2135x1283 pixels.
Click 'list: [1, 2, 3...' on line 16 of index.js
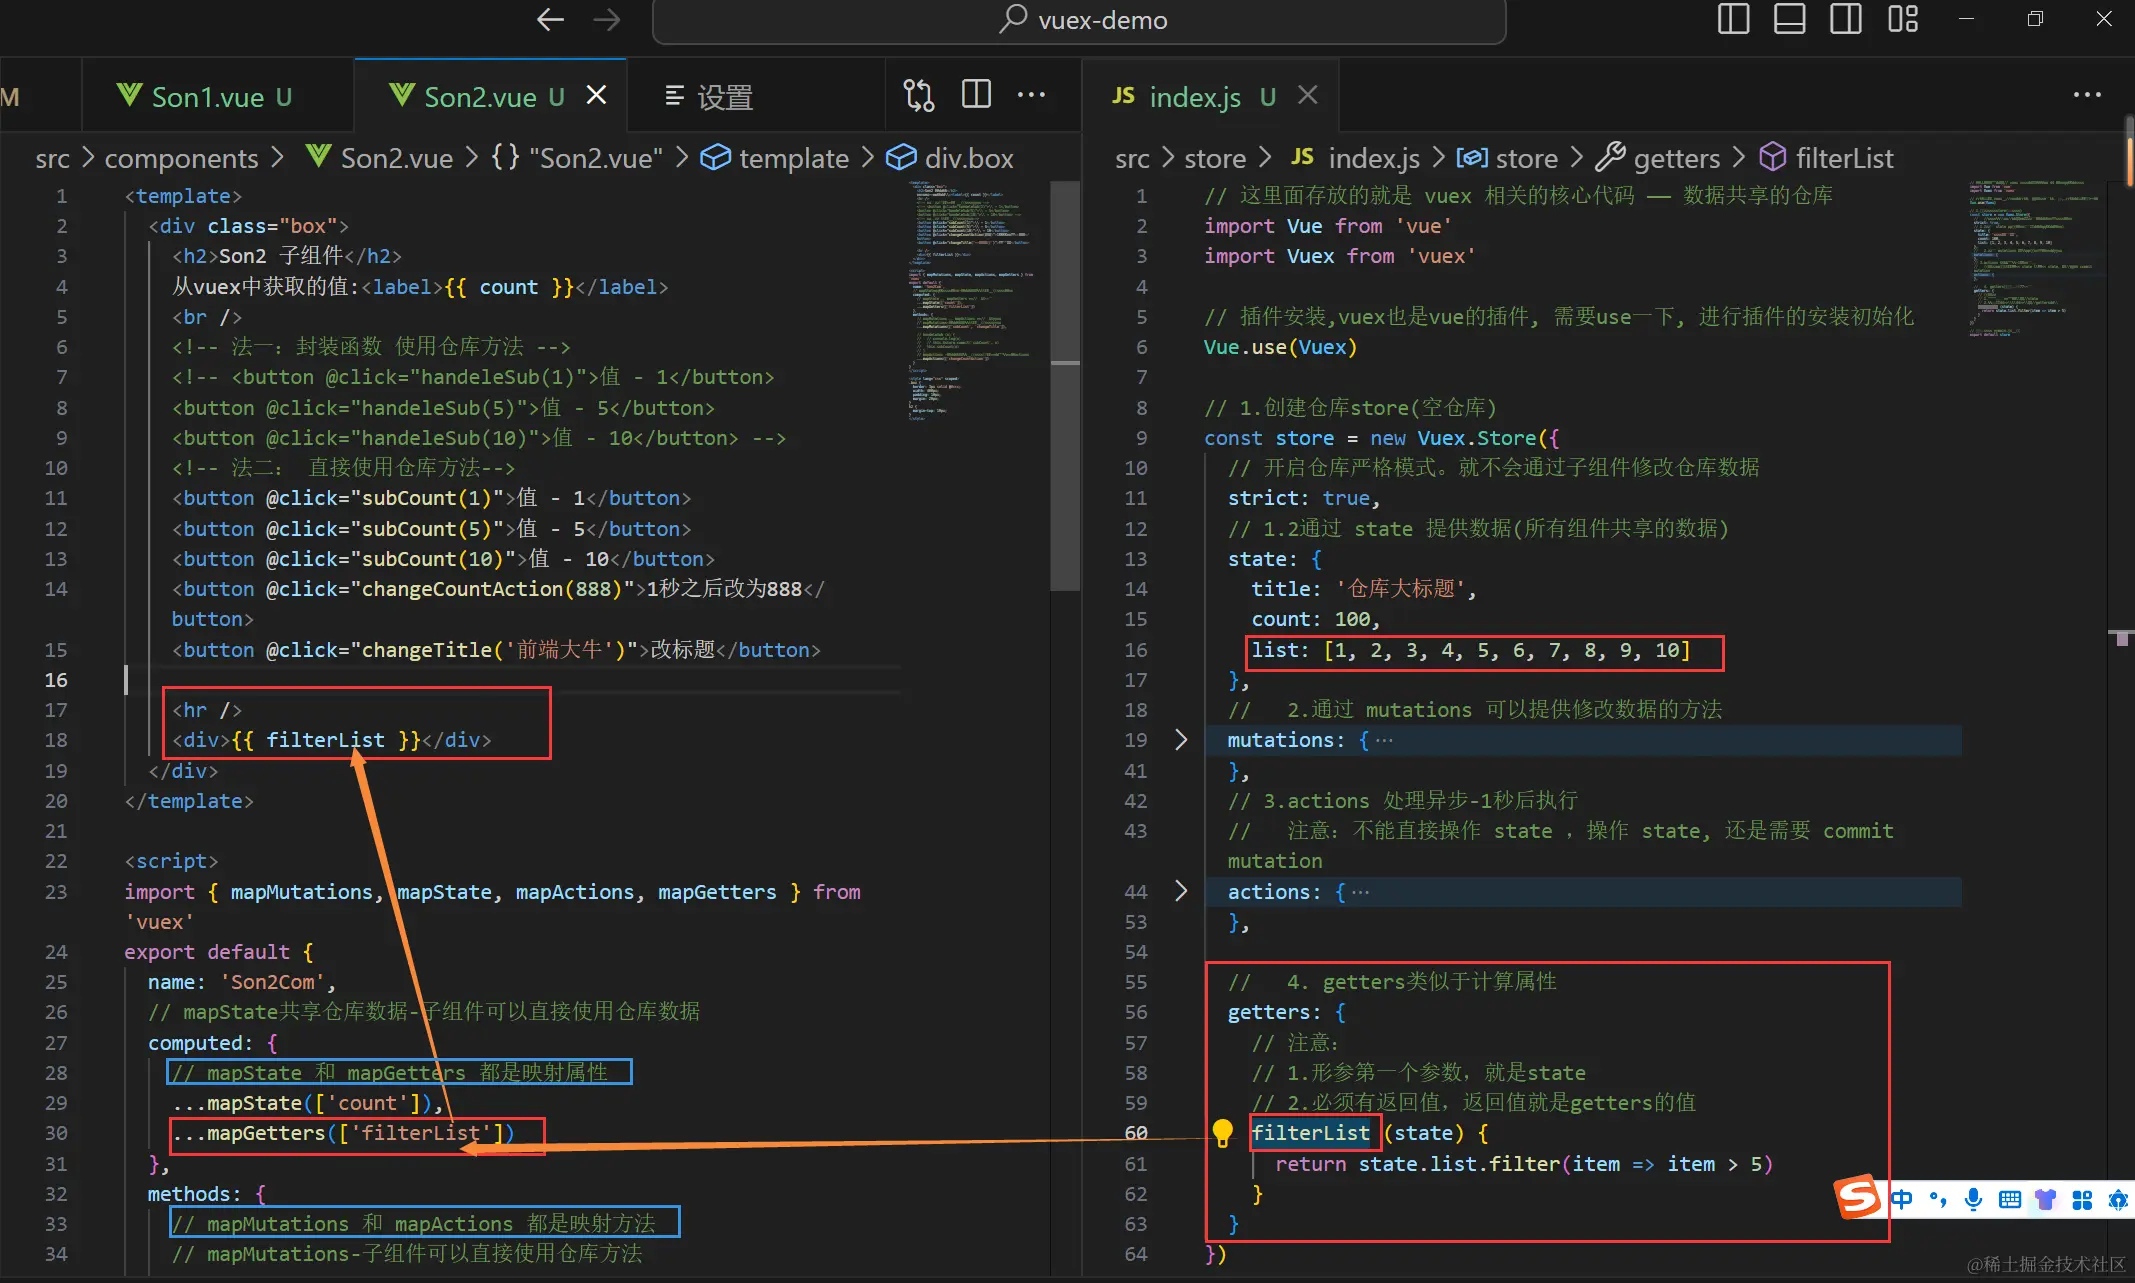coord(1471,650)
